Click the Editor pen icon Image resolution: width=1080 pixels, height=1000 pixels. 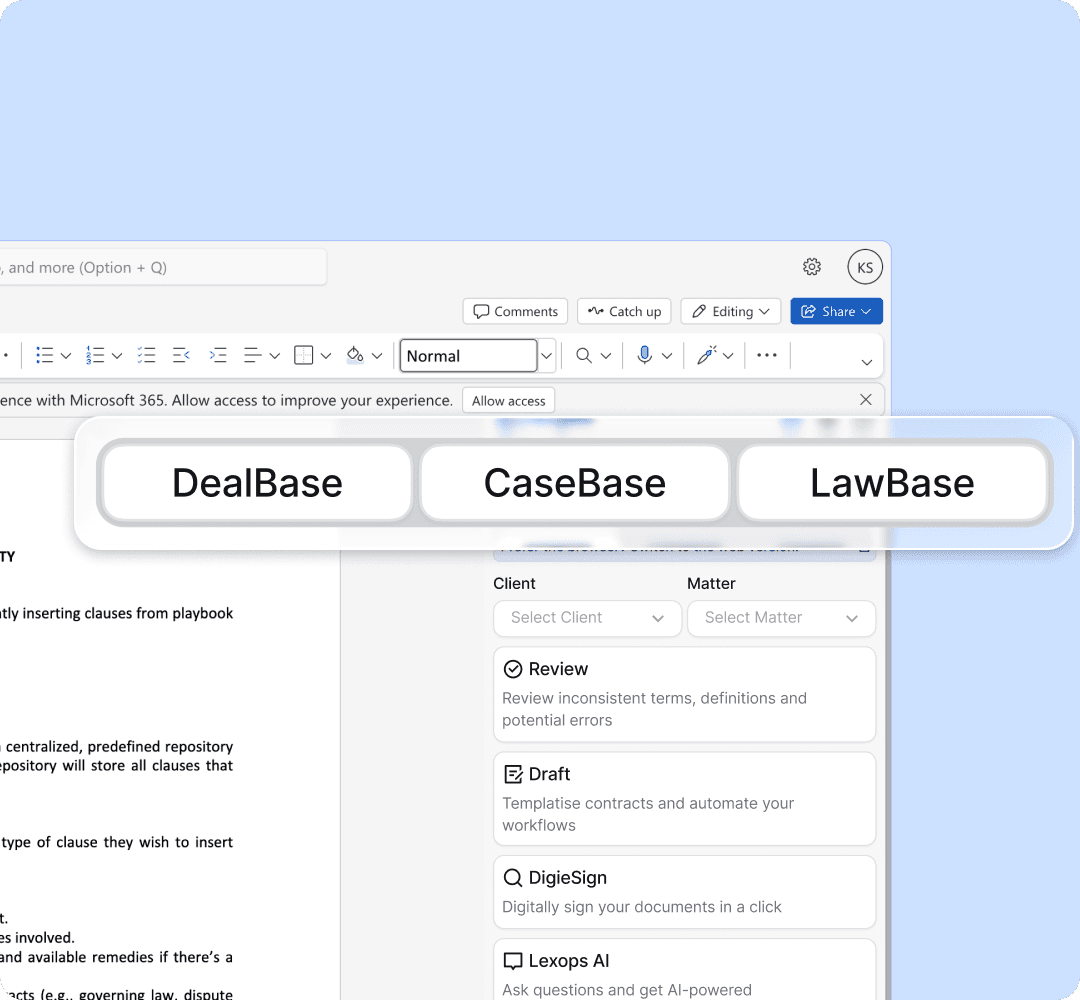pos(707,355)
